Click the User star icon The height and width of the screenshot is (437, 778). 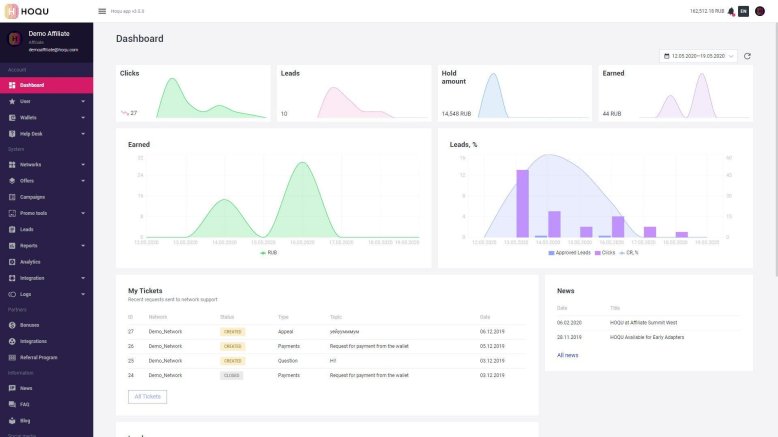tap(12, 101)
